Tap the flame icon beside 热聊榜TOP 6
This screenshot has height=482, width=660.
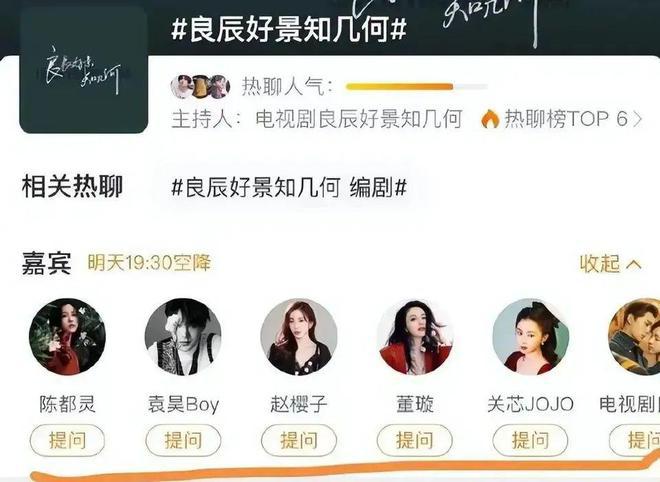pos(490,119)
